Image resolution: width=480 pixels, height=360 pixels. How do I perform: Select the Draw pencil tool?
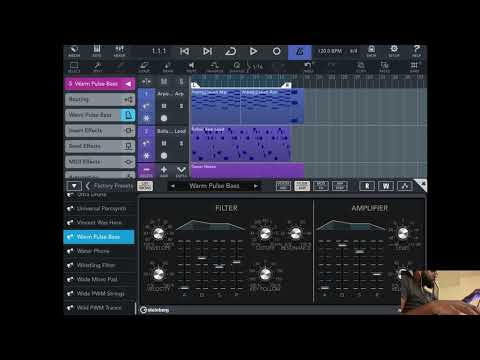(168, 67)
